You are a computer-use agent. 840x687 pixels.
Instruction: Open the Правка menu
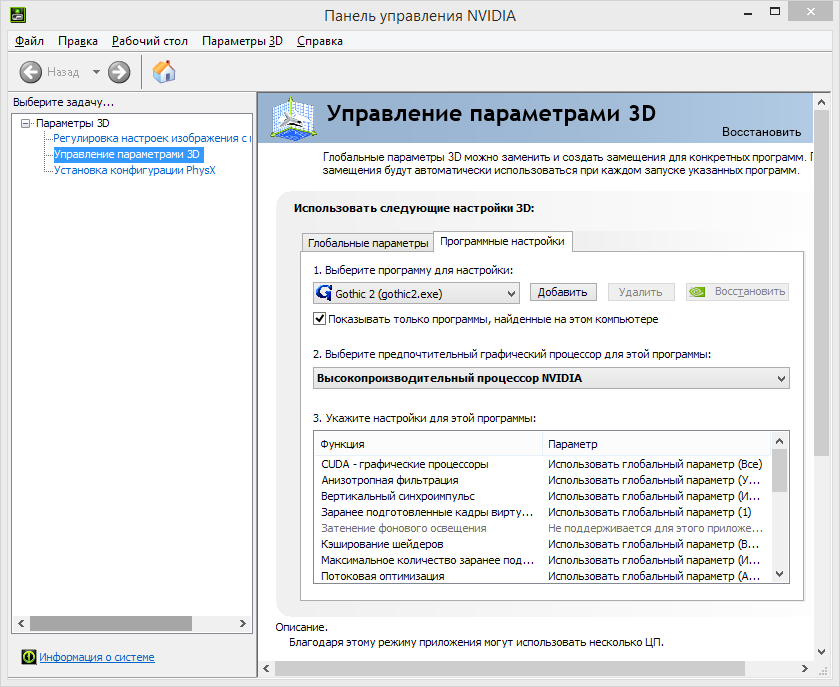78,41
